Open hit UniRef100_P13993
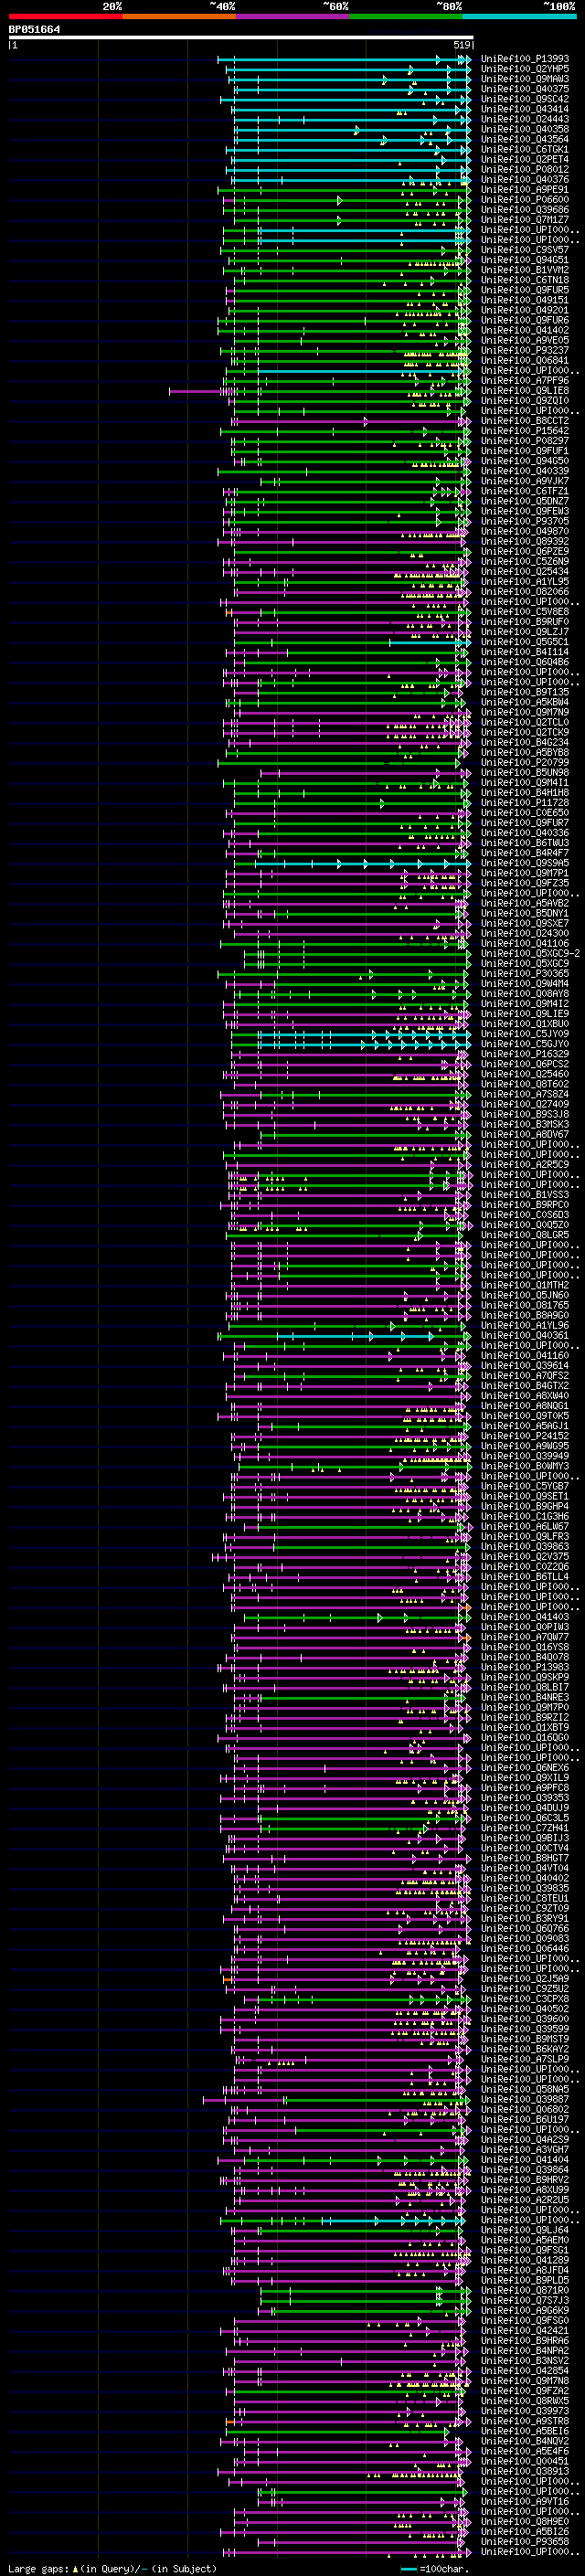The width and height of the screenshot is (585, 2576). (524, 59)
